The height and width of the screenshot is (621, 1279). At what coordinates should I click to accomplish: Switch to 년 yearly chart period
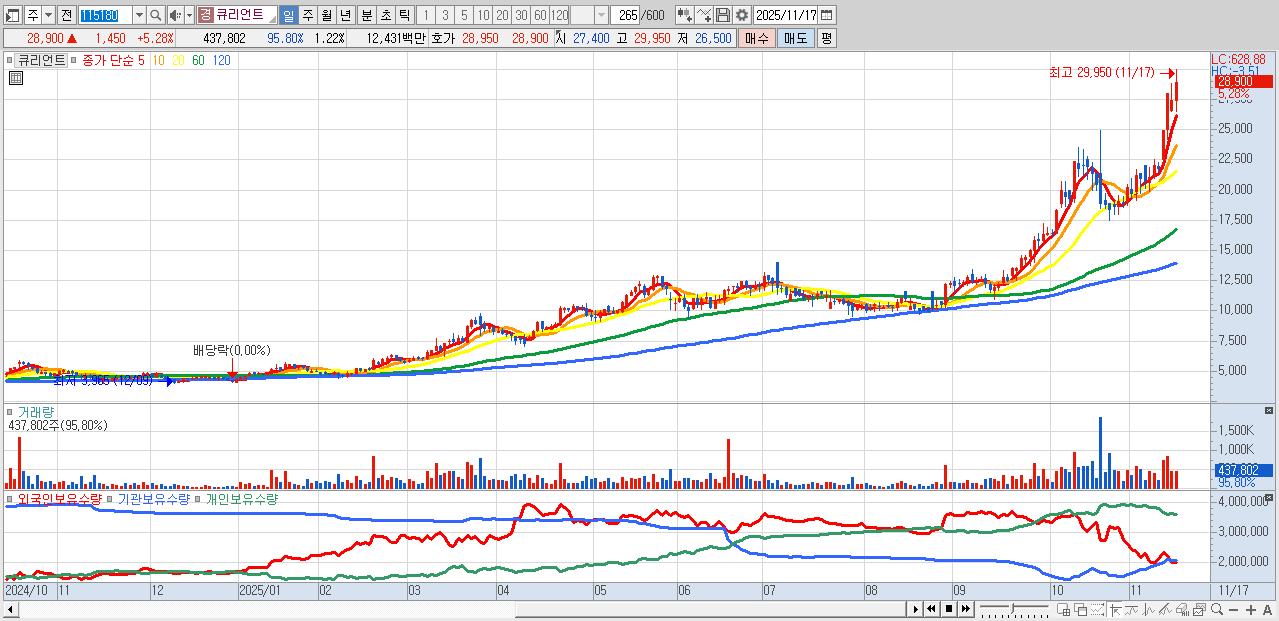click(x=345, y=15)
